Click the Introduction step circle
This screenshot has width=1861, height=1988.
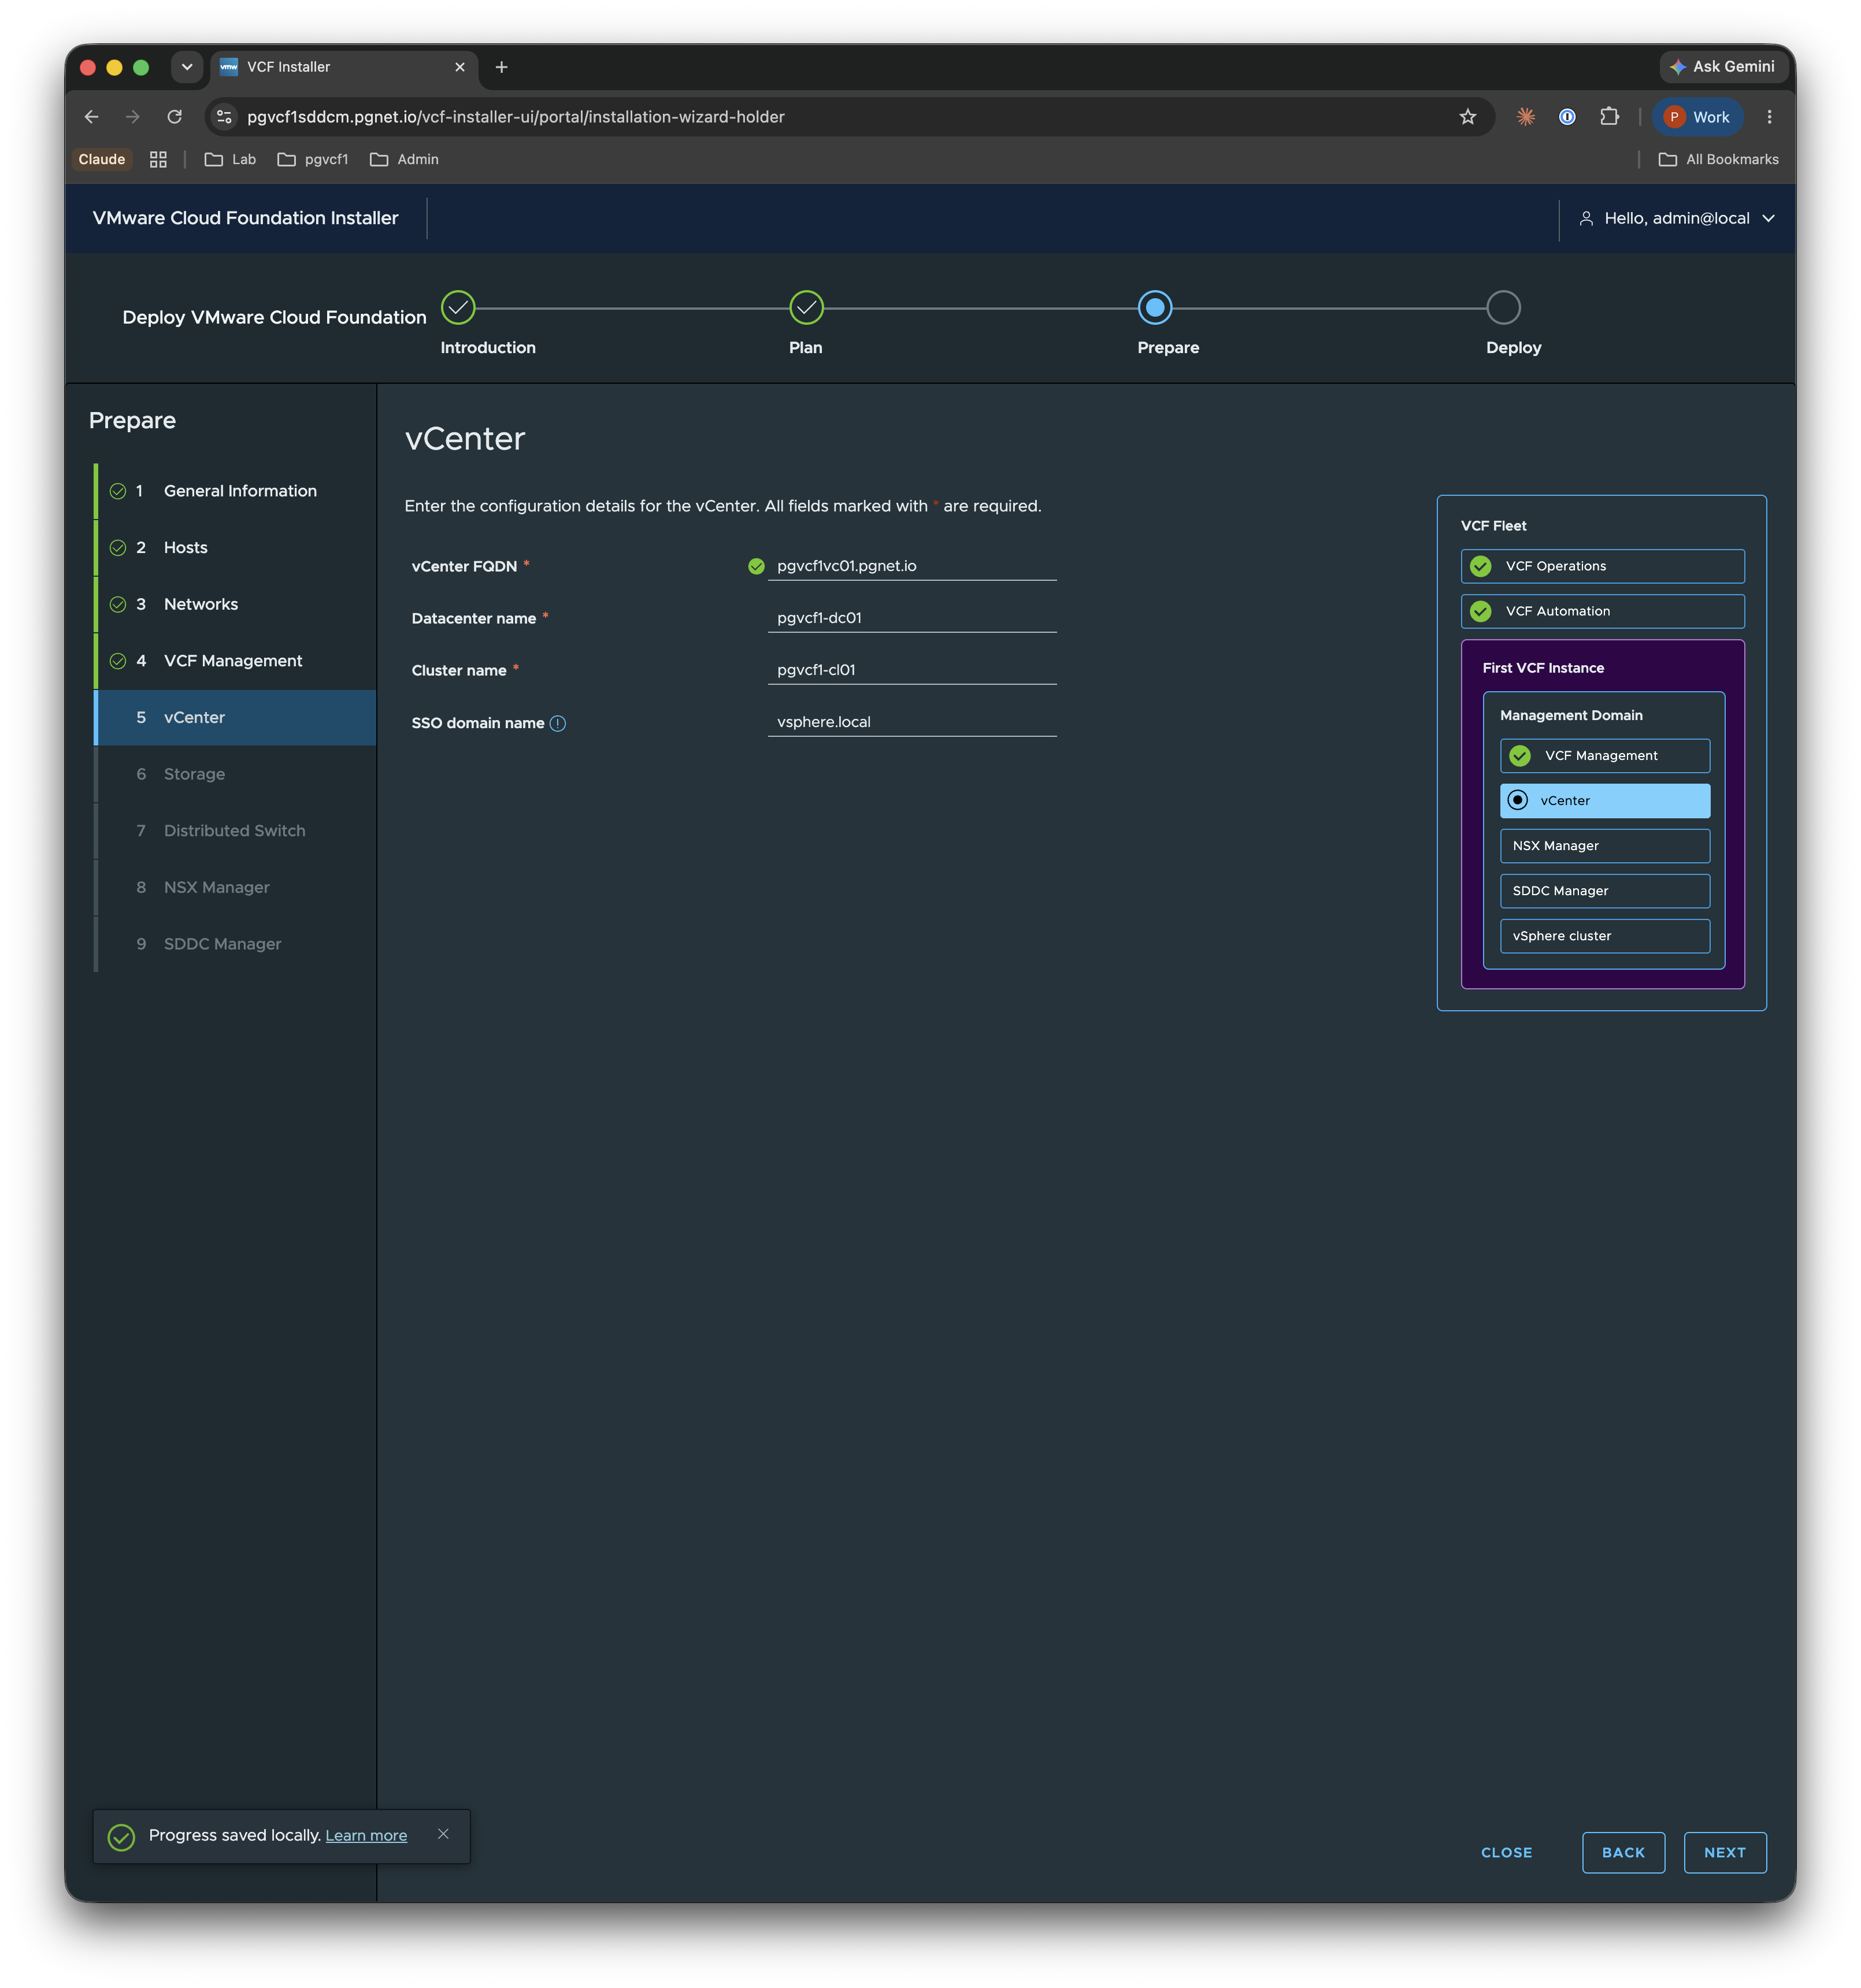tap(458, 308)
